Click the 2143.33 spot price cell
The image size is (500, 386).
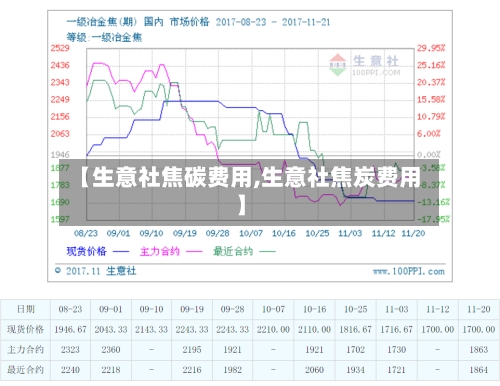[151, 329]
